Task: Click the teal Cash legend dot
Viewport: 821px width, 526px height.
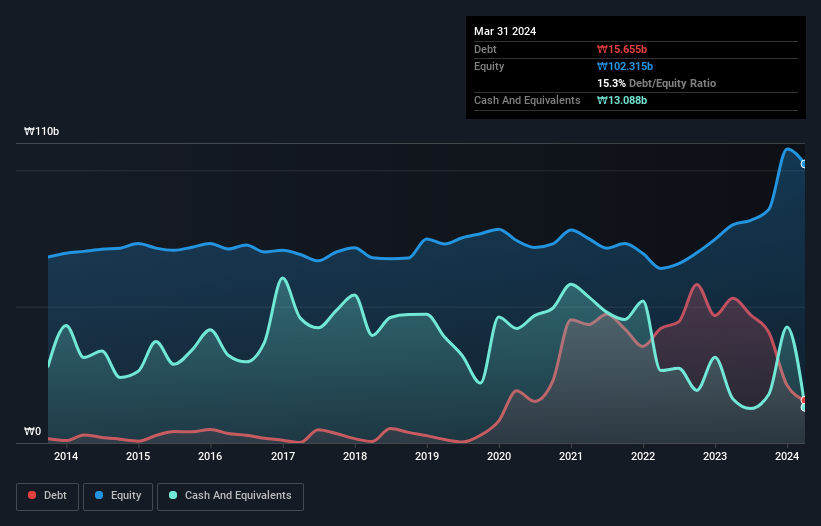Action: coord(173,495)
